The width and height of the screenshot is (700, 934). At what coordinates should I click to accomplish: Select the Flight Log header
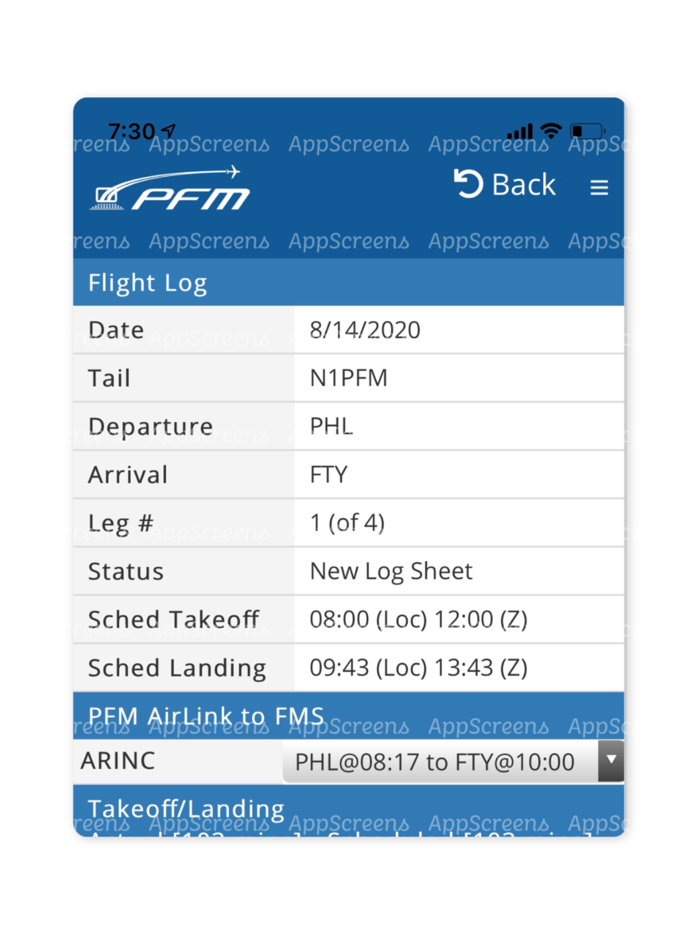click(x=147, y=283)
